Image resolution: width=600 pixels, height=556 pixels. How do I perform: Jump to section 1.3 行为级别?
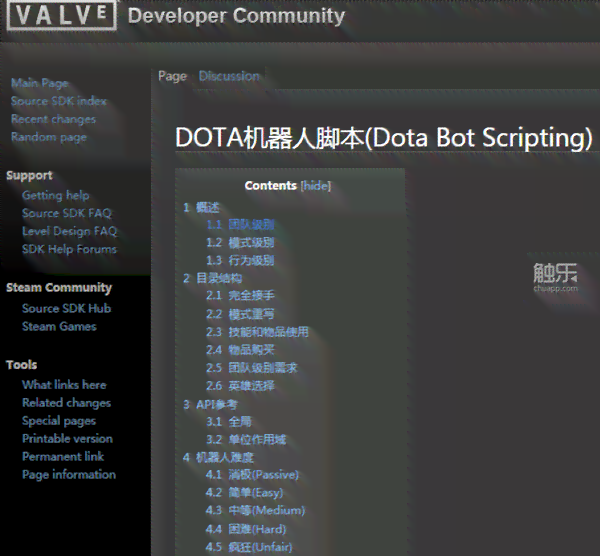coord(240,261)
